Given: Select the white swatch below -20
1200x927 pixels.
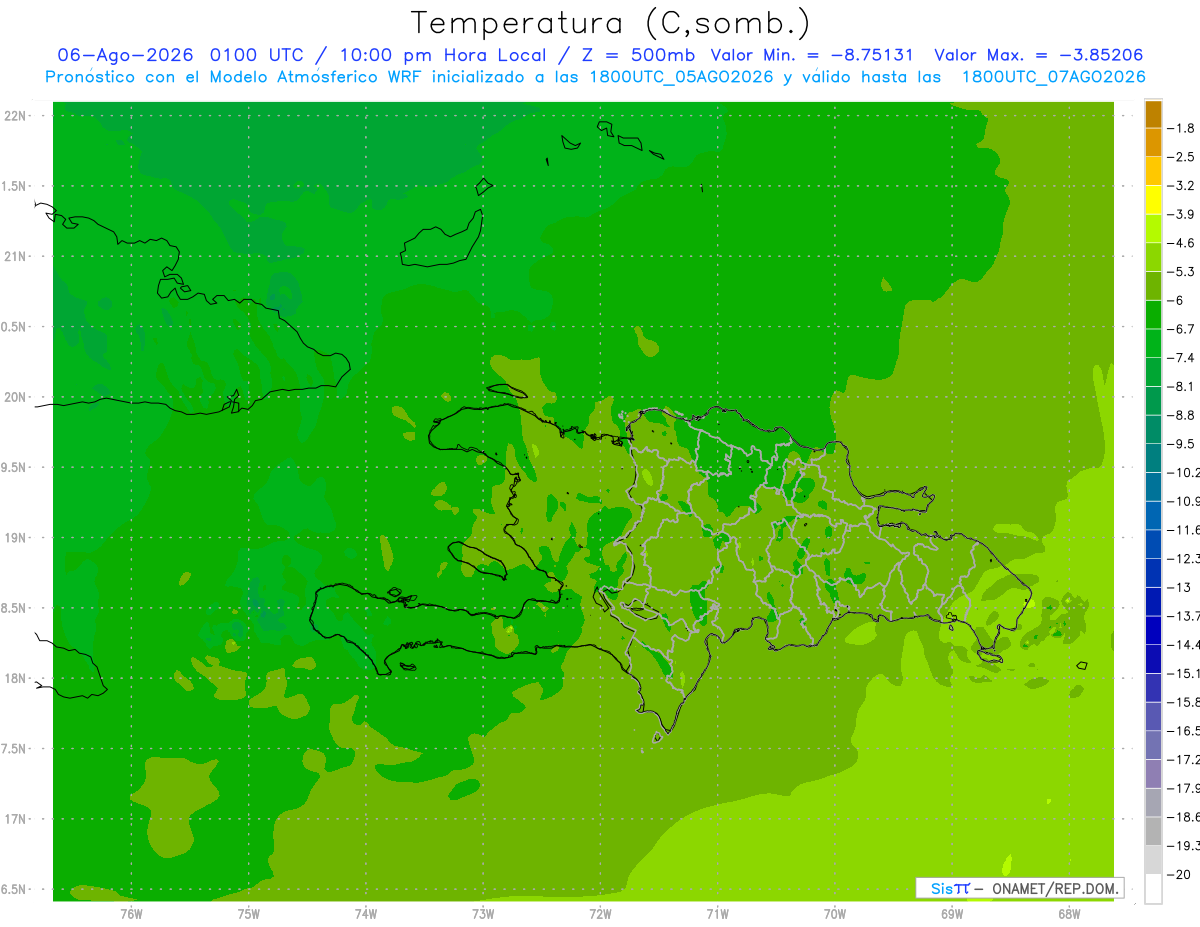Looking at the screenshot, I should click(1153, 889).
